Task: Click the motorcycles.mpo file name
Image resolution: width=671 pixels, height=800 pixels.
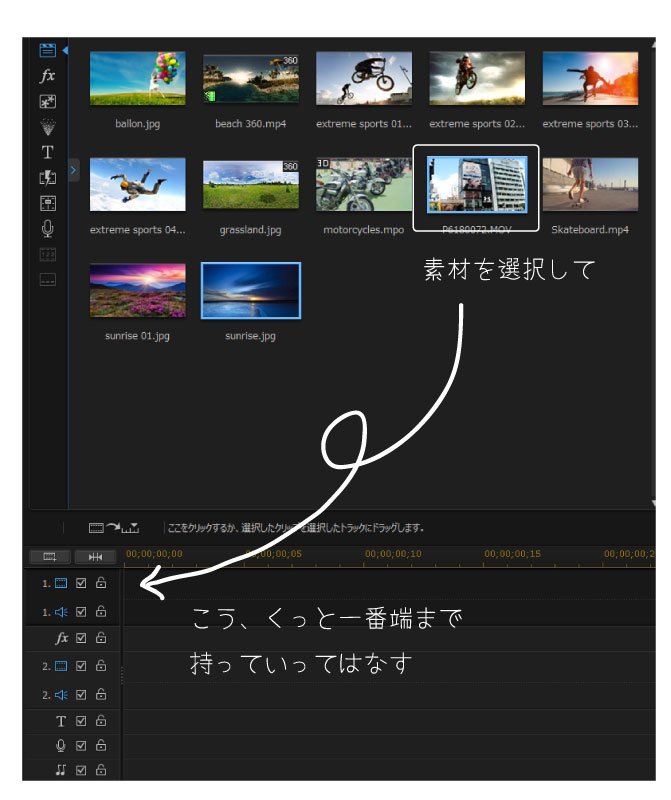Action: 364,230
